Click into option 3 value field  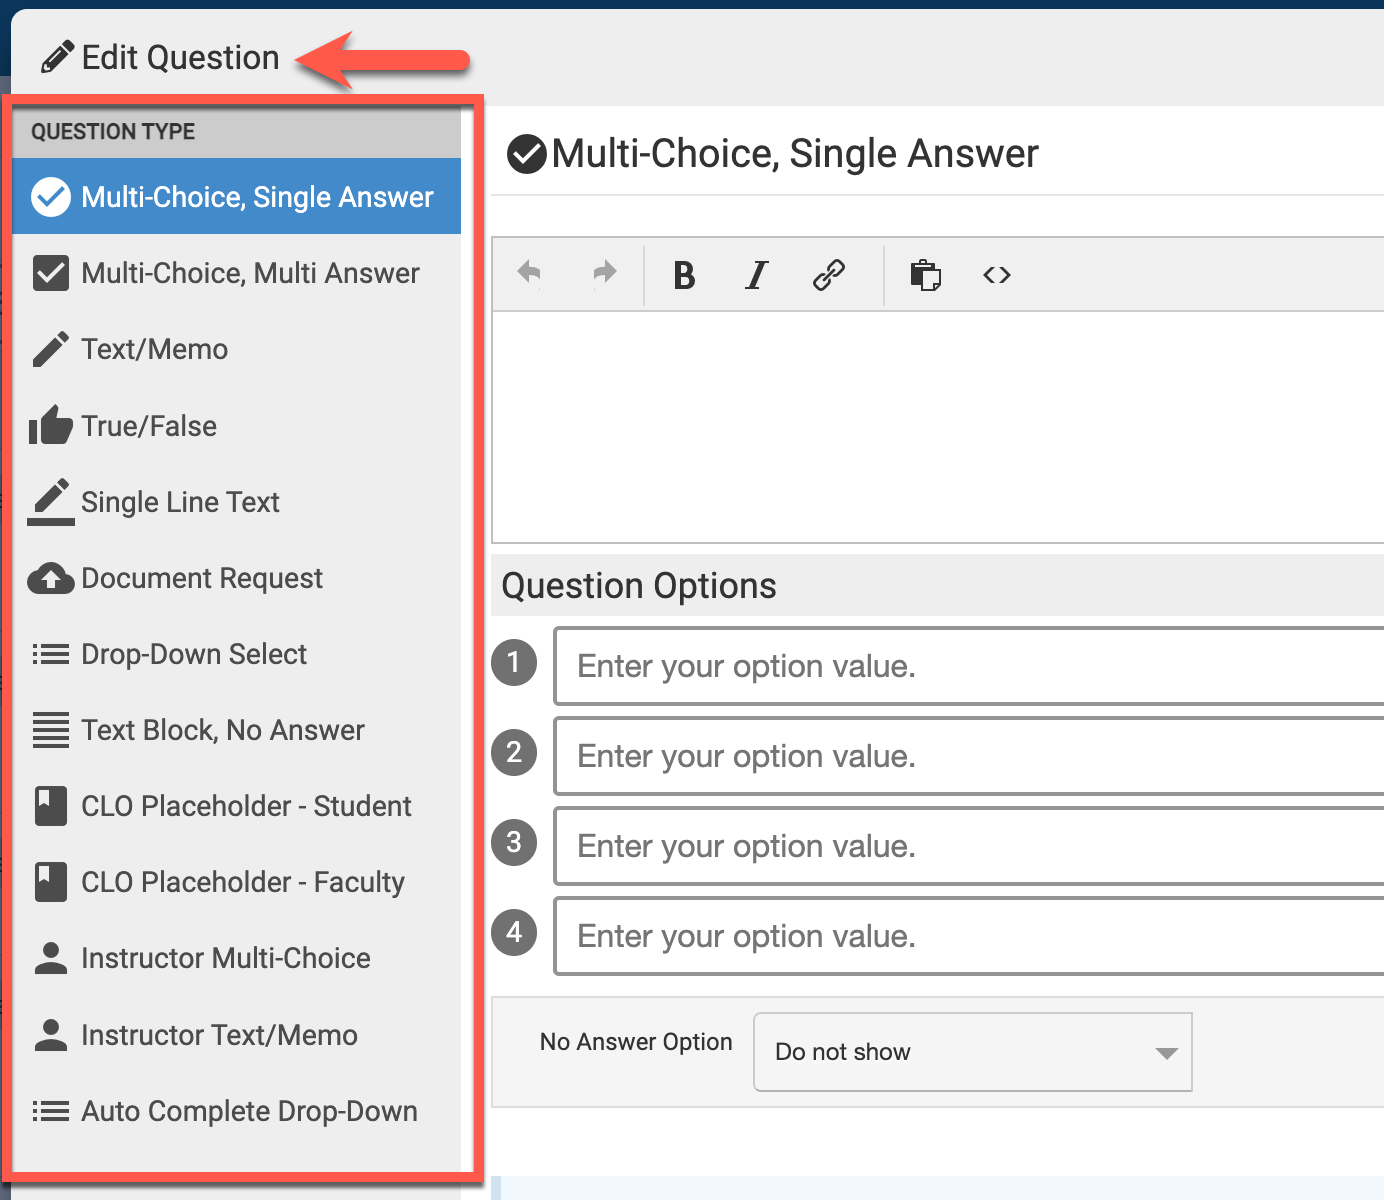pyautogui.click(x=968, y=846)
